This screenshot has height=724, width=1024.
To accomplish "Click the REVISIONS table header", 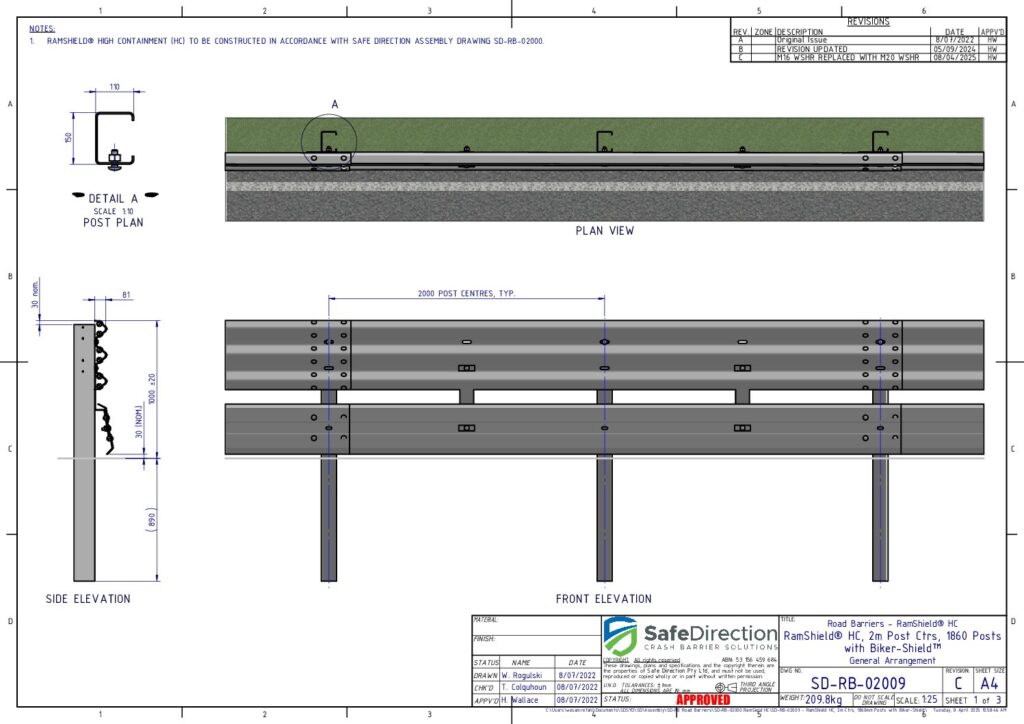I will [867, 22].
